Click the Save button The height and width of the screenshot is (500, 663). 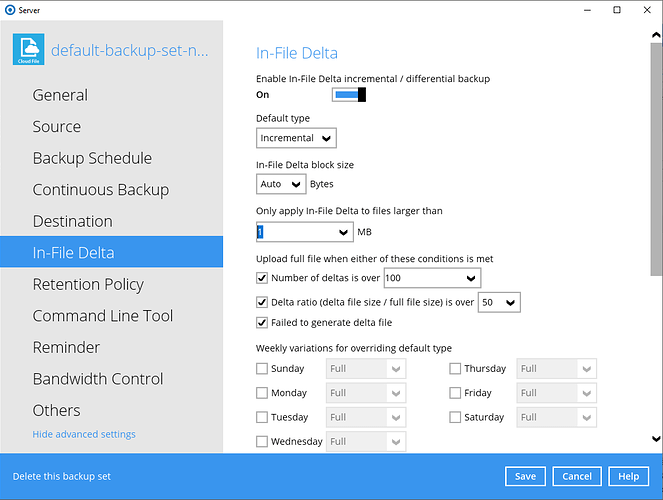coord(525,476)
